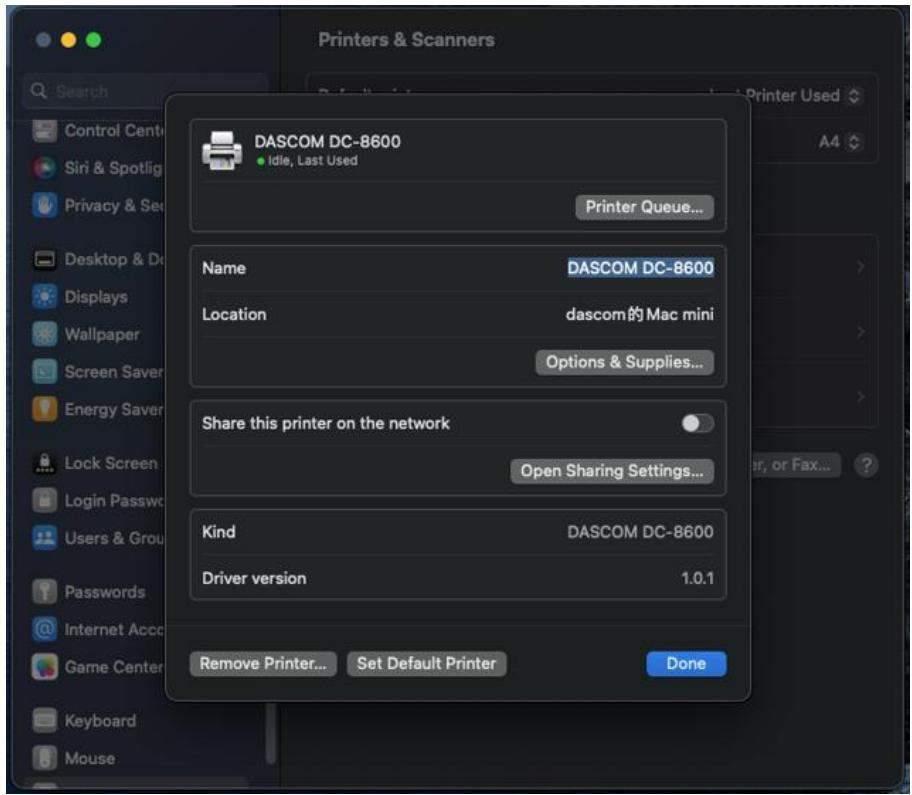Select Displays label in sidebar

click(96, 297)
